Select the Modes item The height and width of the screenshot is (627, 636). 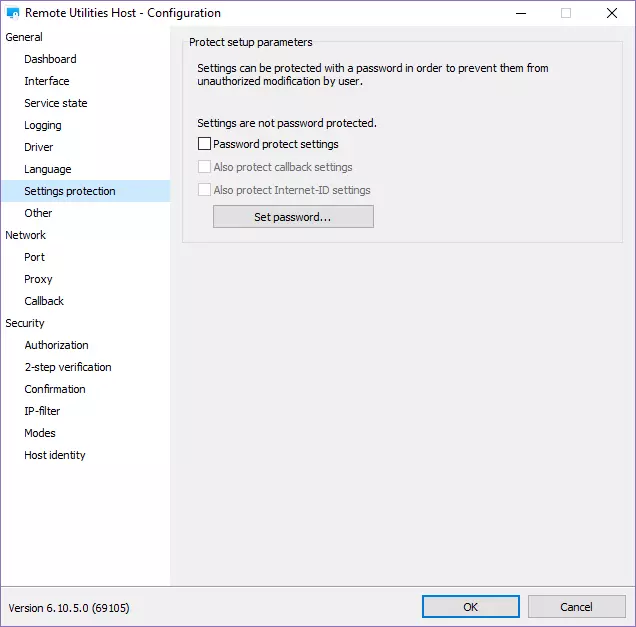tap(40, 433)
